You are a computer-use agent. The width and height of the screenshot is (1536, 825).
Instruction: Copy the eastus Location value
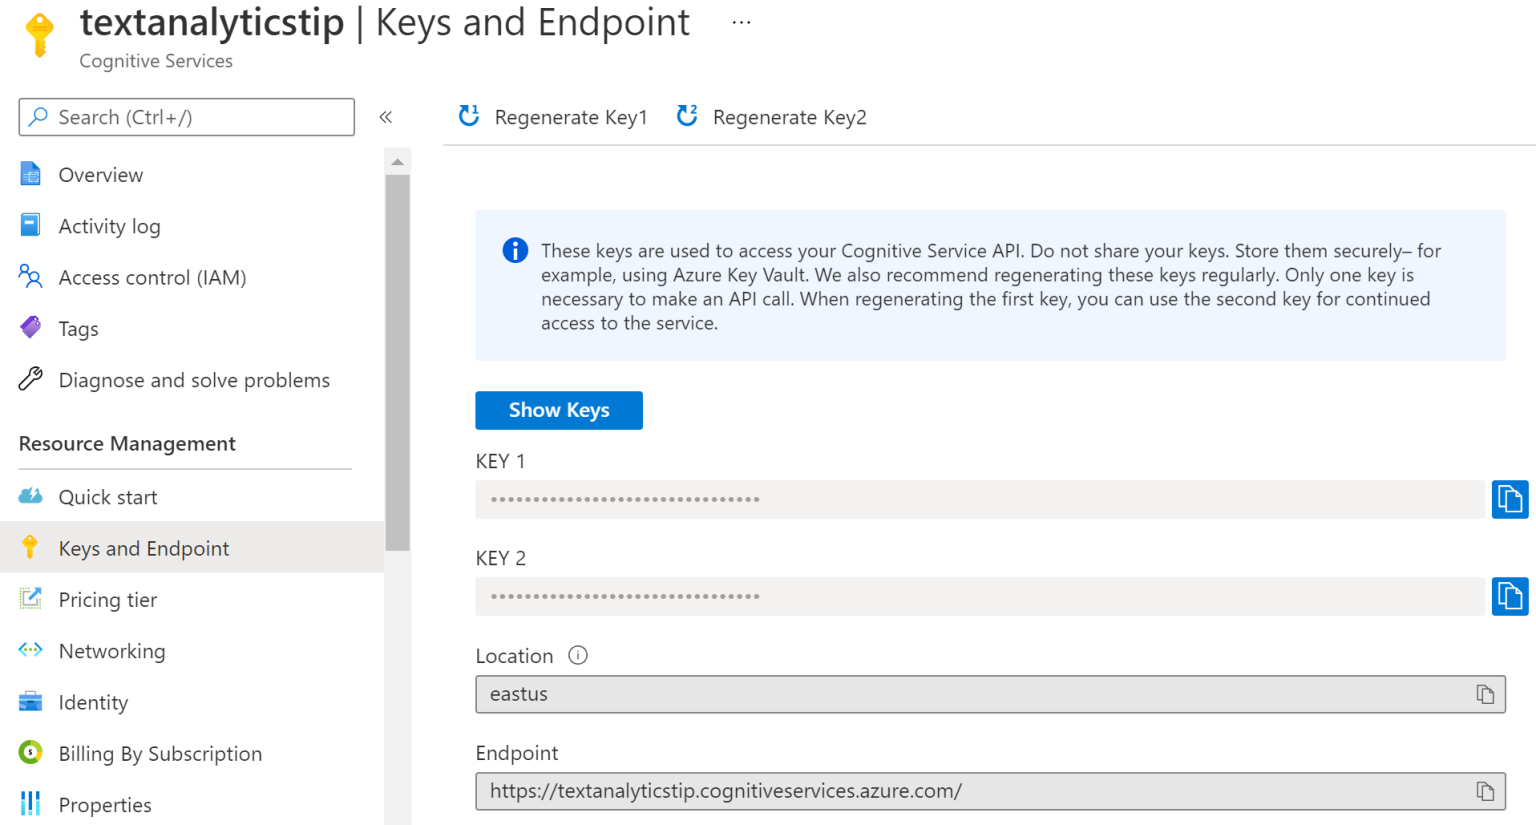point(1484,694)
